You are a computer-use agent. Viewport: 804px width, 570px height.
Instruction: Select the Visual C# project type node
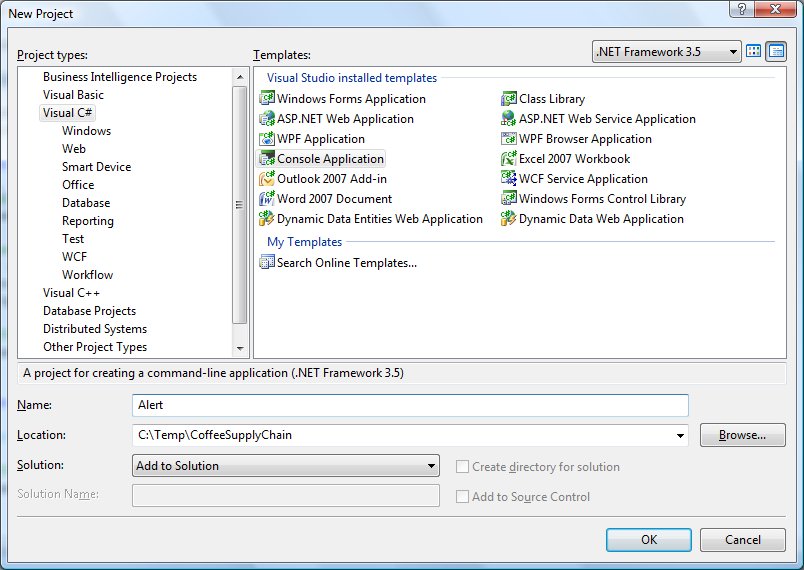coord(68,113)
